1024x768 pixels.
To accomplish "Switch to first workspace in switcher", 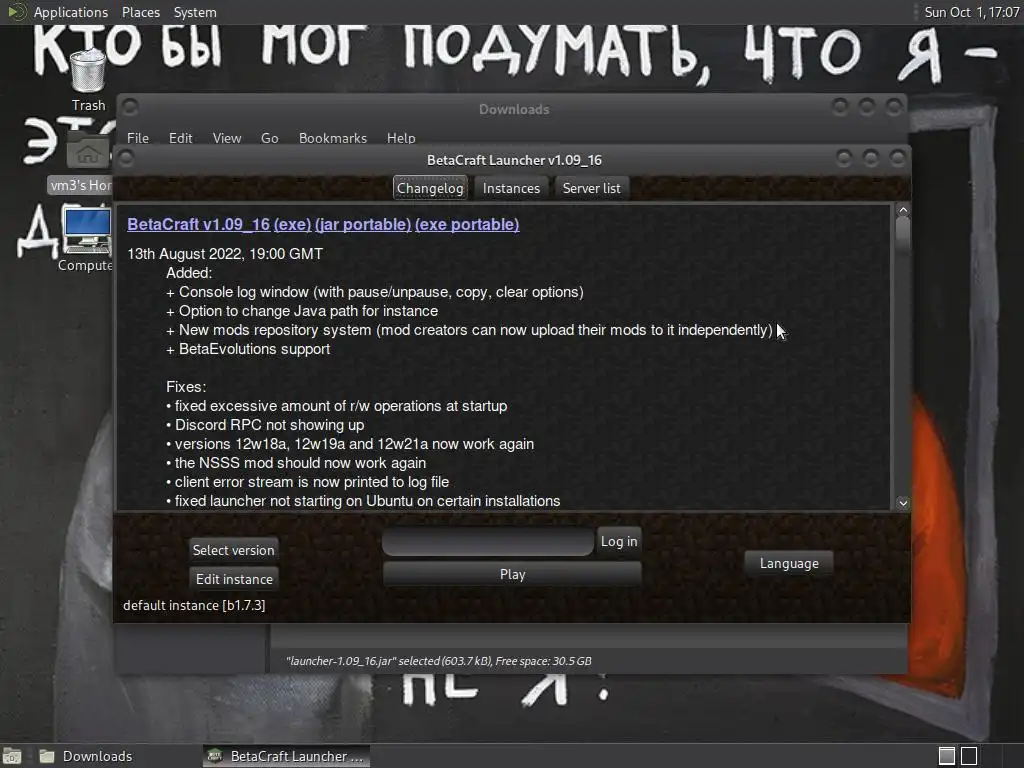I will [x=946, y=756].
